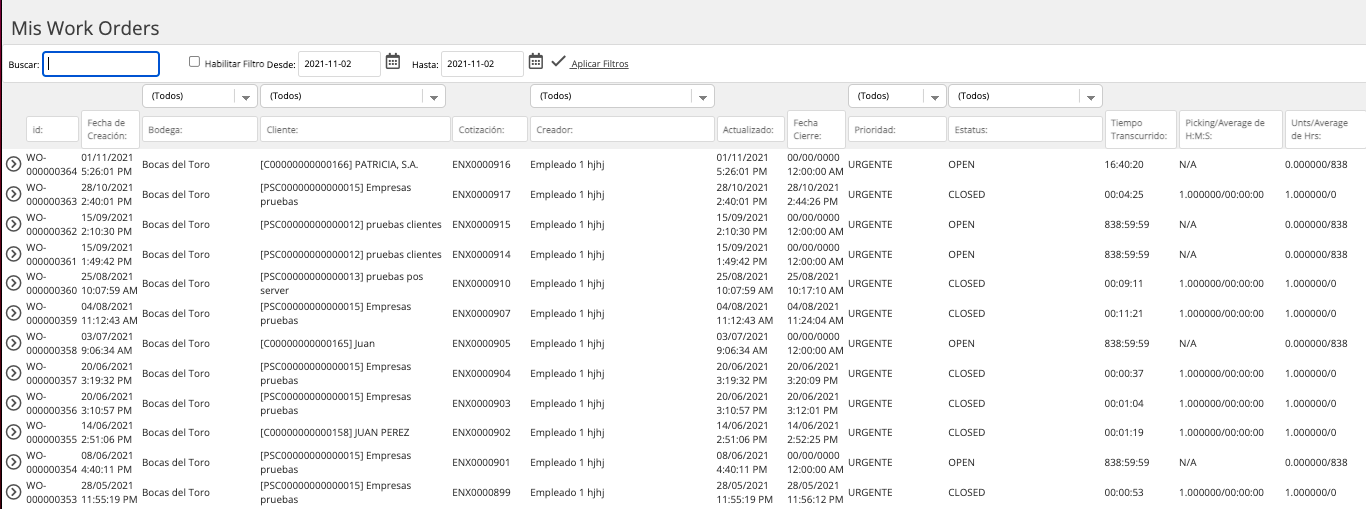1366x509 pixels.
Task: Click the Desde date input field
Action: [339, 64]
